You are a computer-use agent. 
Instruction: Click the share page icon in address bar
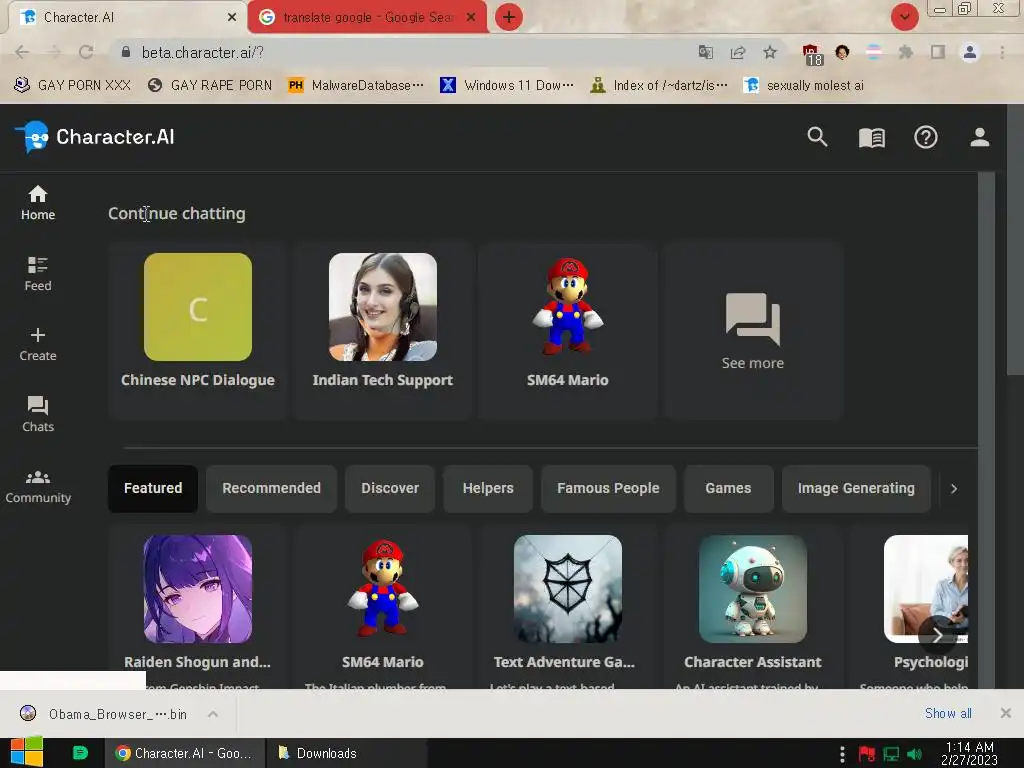(x=738, y=52)
